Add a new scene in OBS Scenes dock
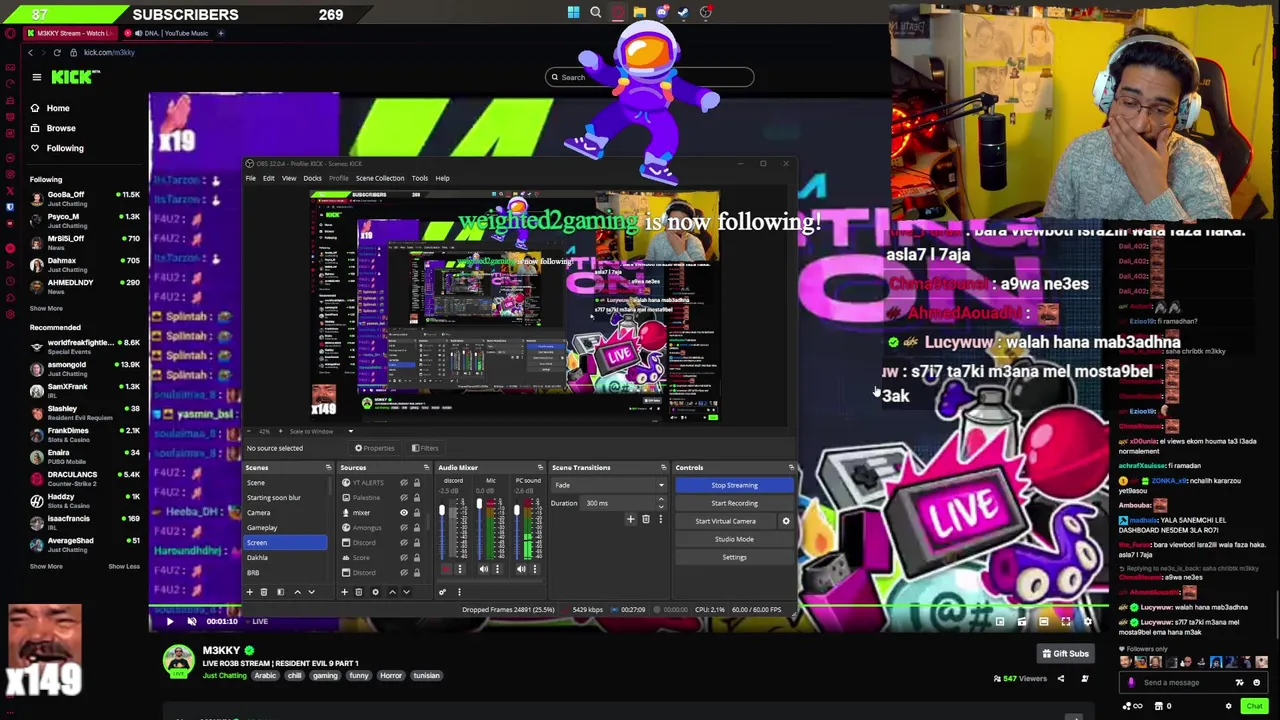1280x720 pixels. point(250,592)
